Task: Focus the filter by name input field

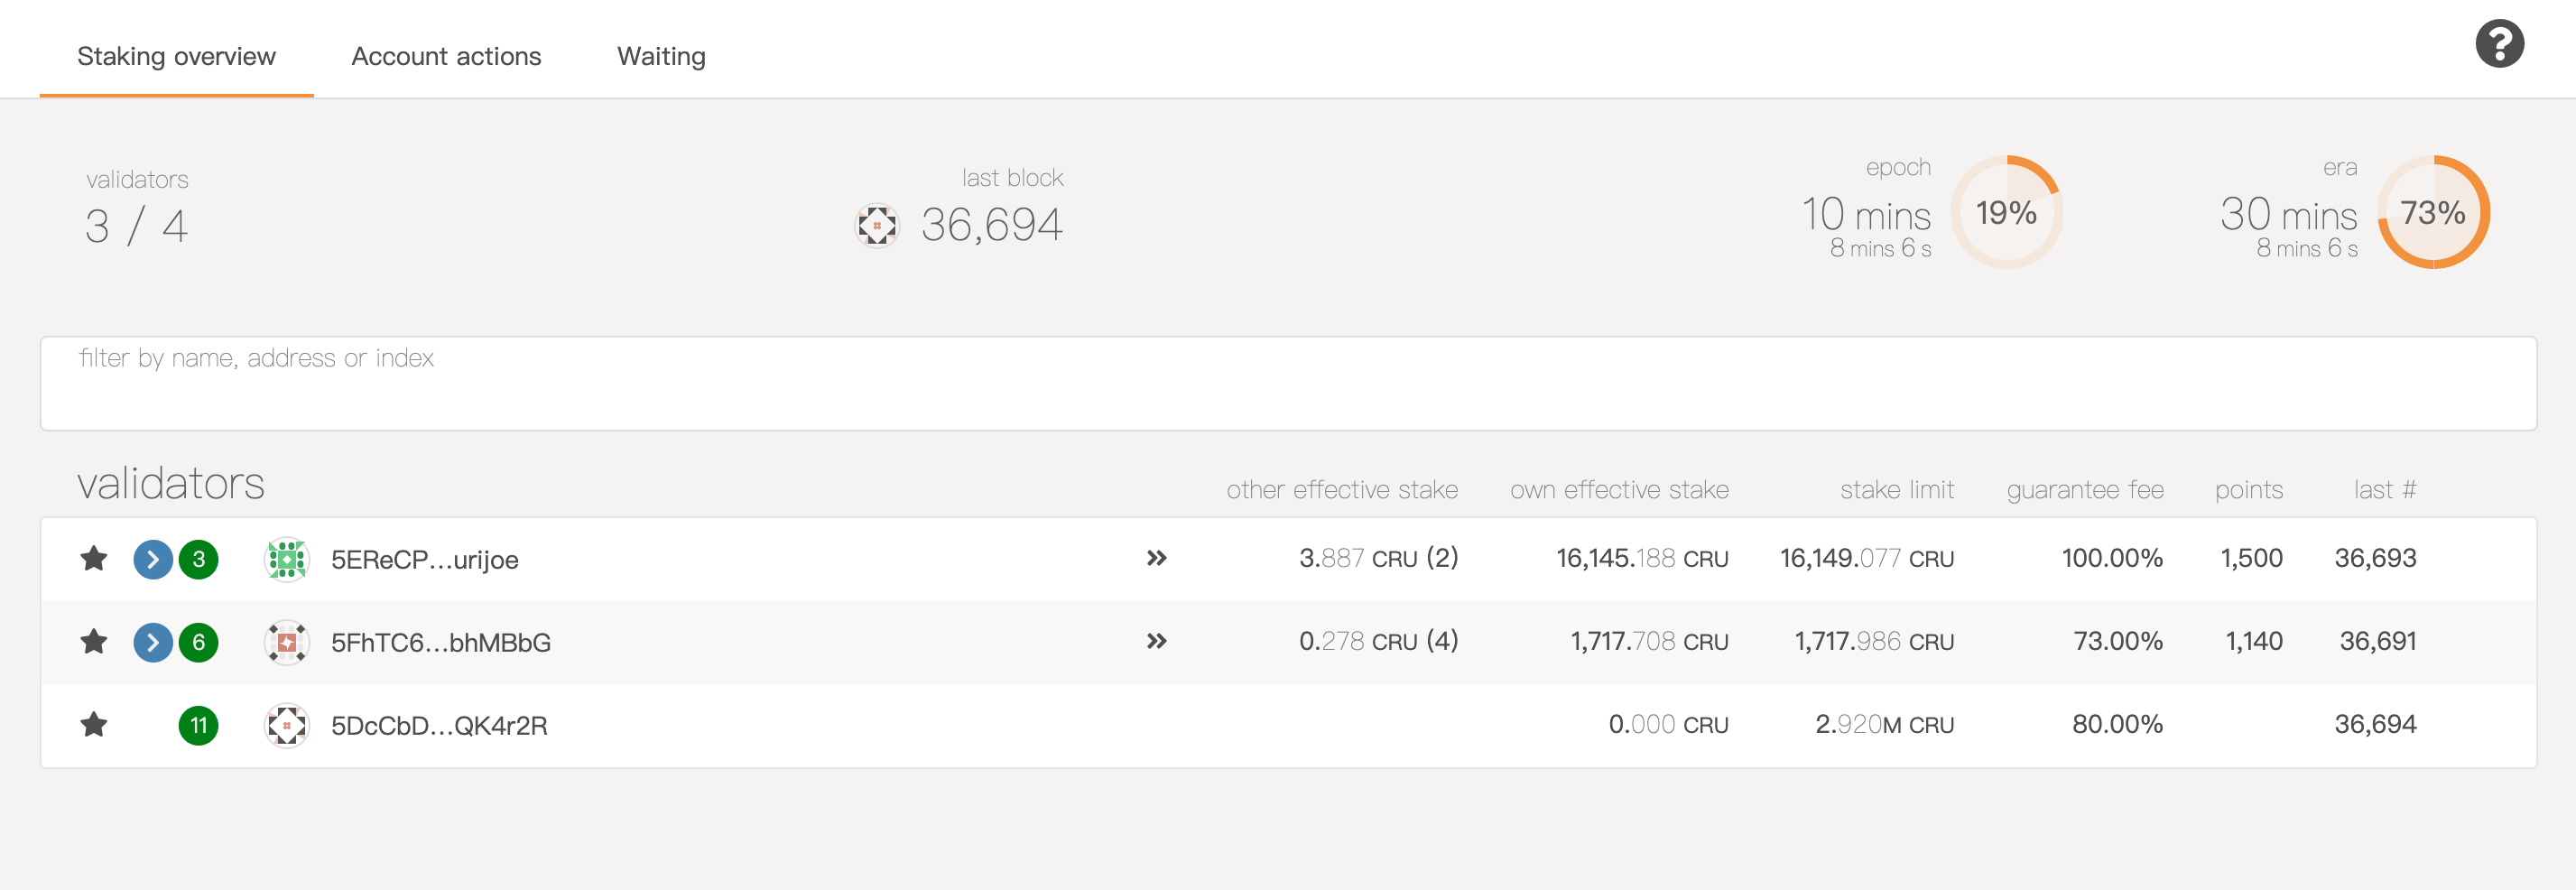Action: 1288,384
